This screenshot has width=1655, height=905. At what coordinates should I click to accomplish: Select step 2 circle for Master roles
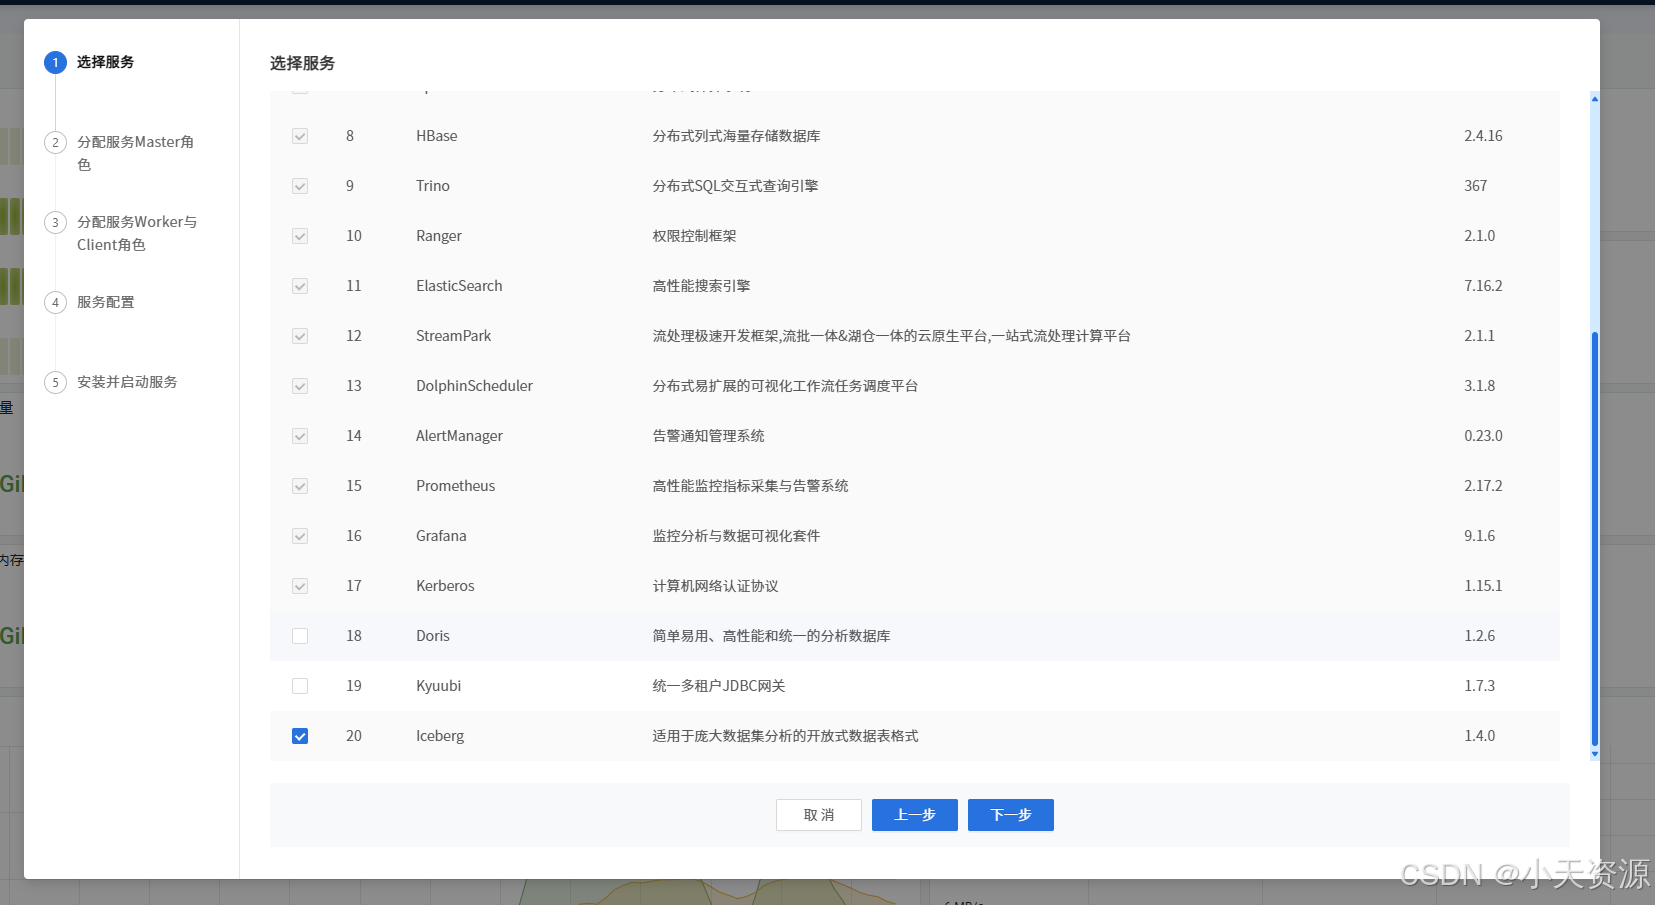55,142
